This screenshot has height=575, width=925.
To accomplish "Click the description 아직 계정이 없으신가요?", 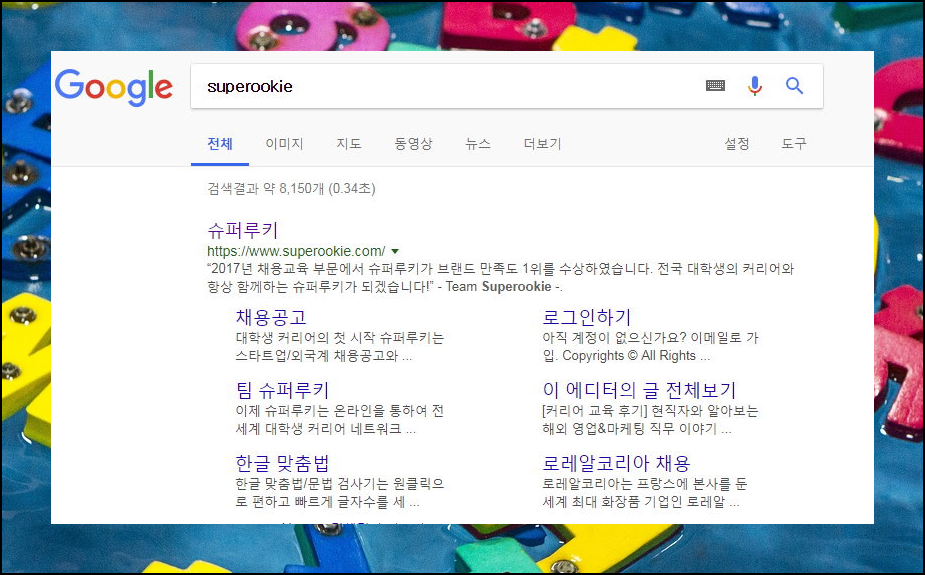I will coord(650,347).
